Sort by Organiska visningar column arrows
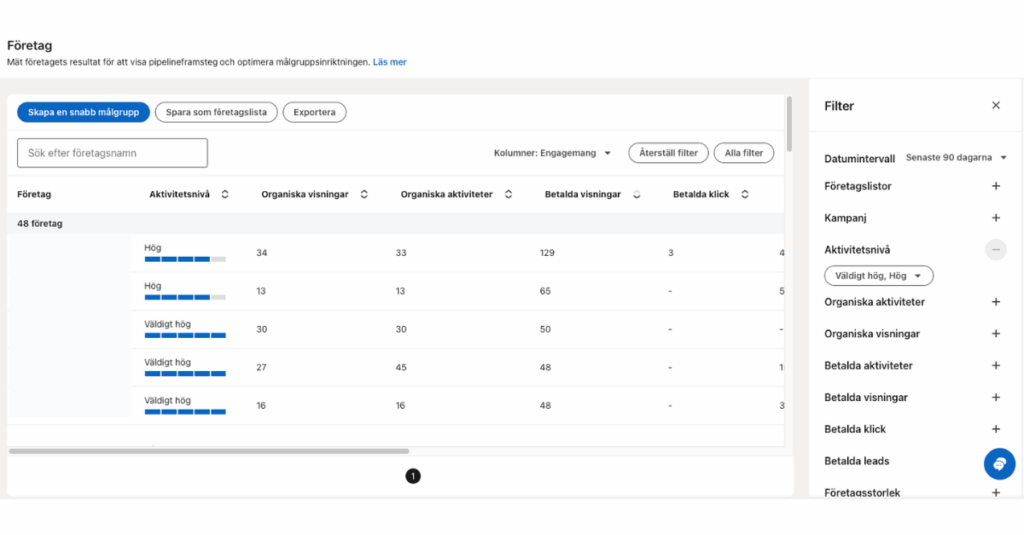1024x535 pixels. [x=364, y=194]
